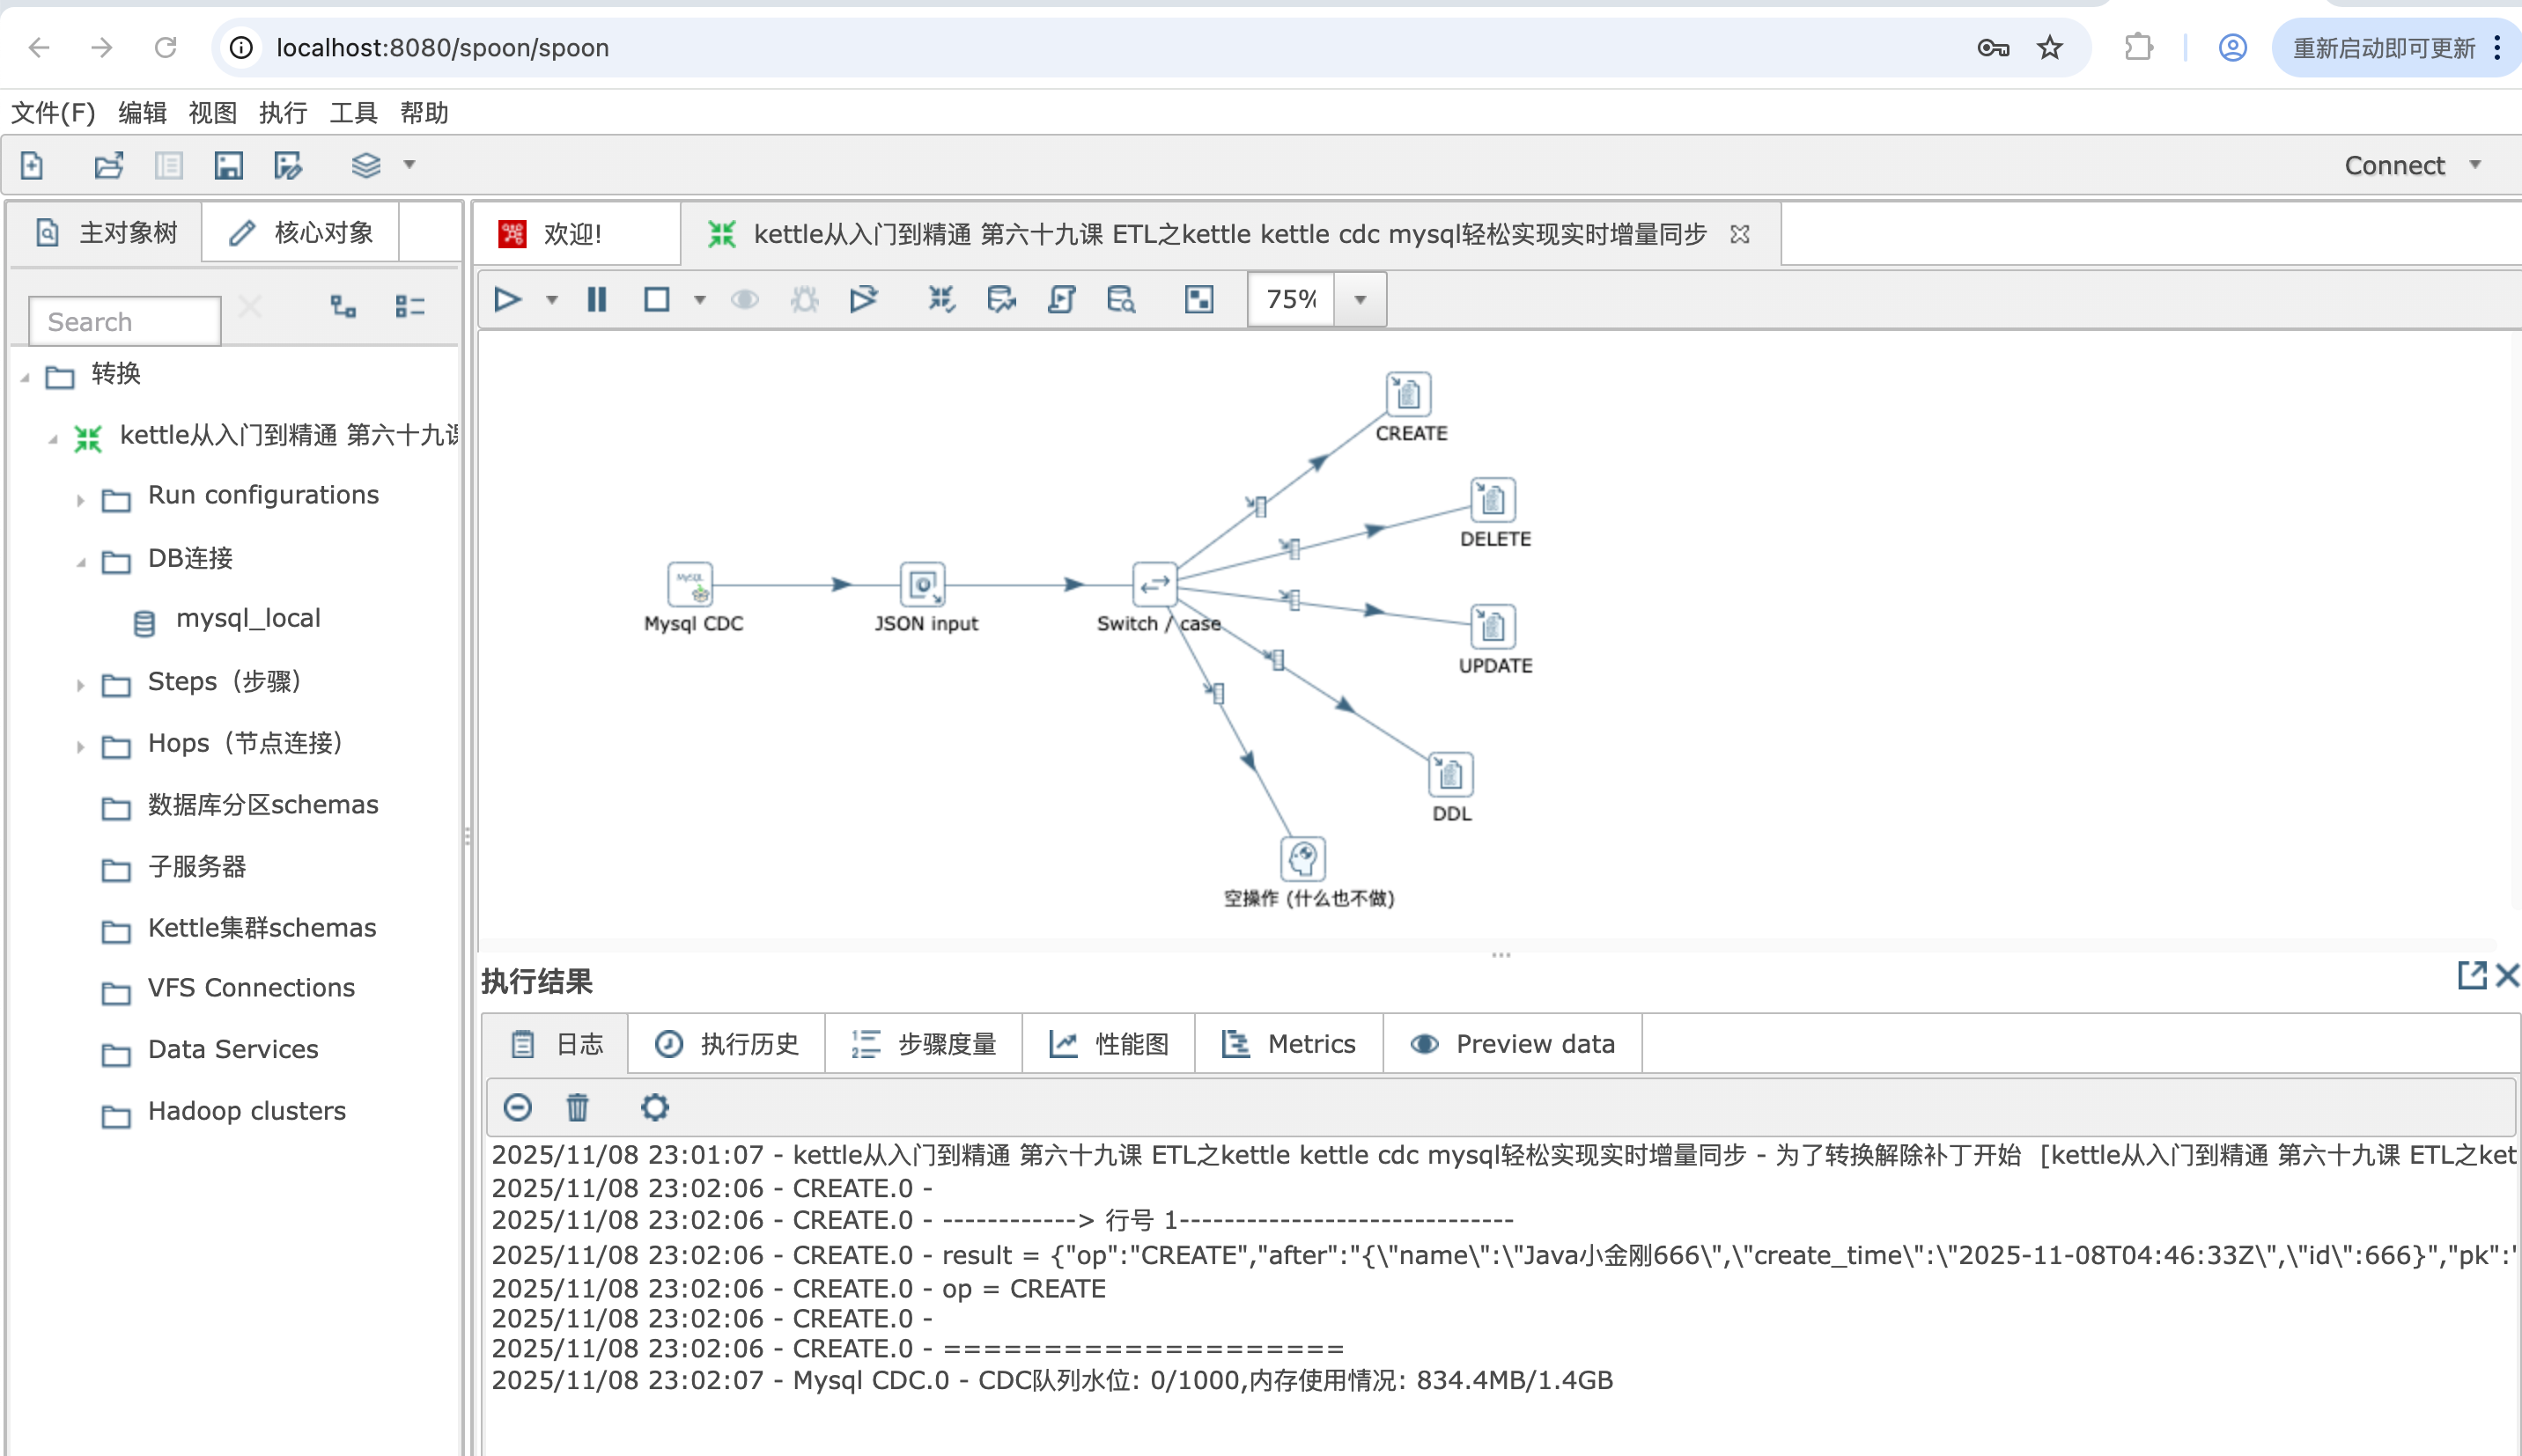Open the 75% zoom dropdown
Viewport: 2522px width, 1456px height.
[x=1360, y=299]
